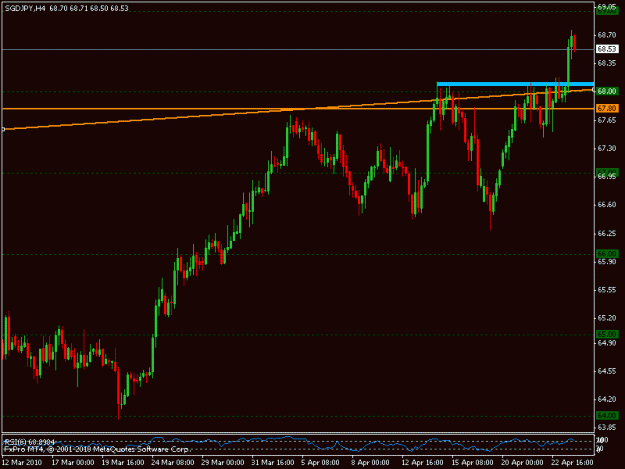Click the 19 Mar 16:00 time label
625x469 pixels.
[123, 462]
